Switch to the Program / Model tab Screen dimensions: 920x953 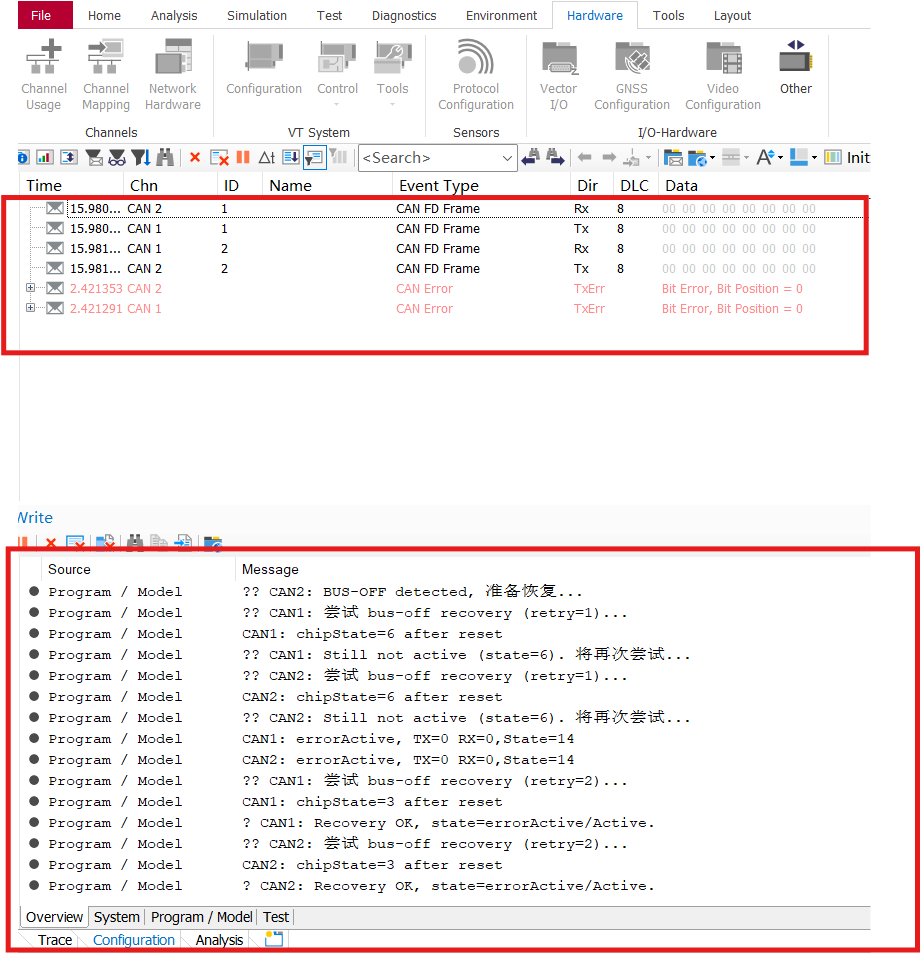tap(201, 917)
